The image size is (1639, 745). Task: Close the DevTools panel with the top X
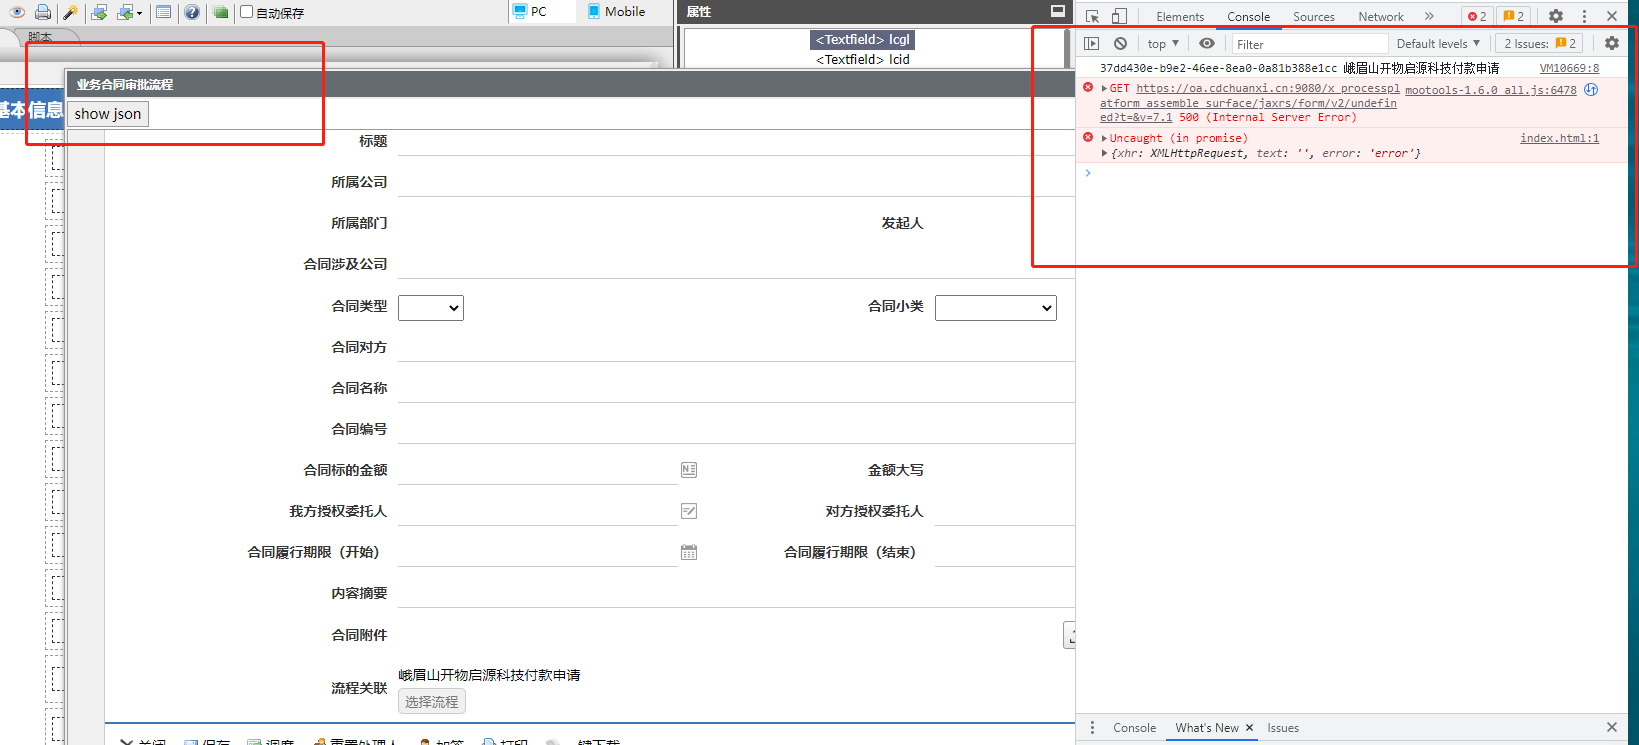pos(1612,16)
